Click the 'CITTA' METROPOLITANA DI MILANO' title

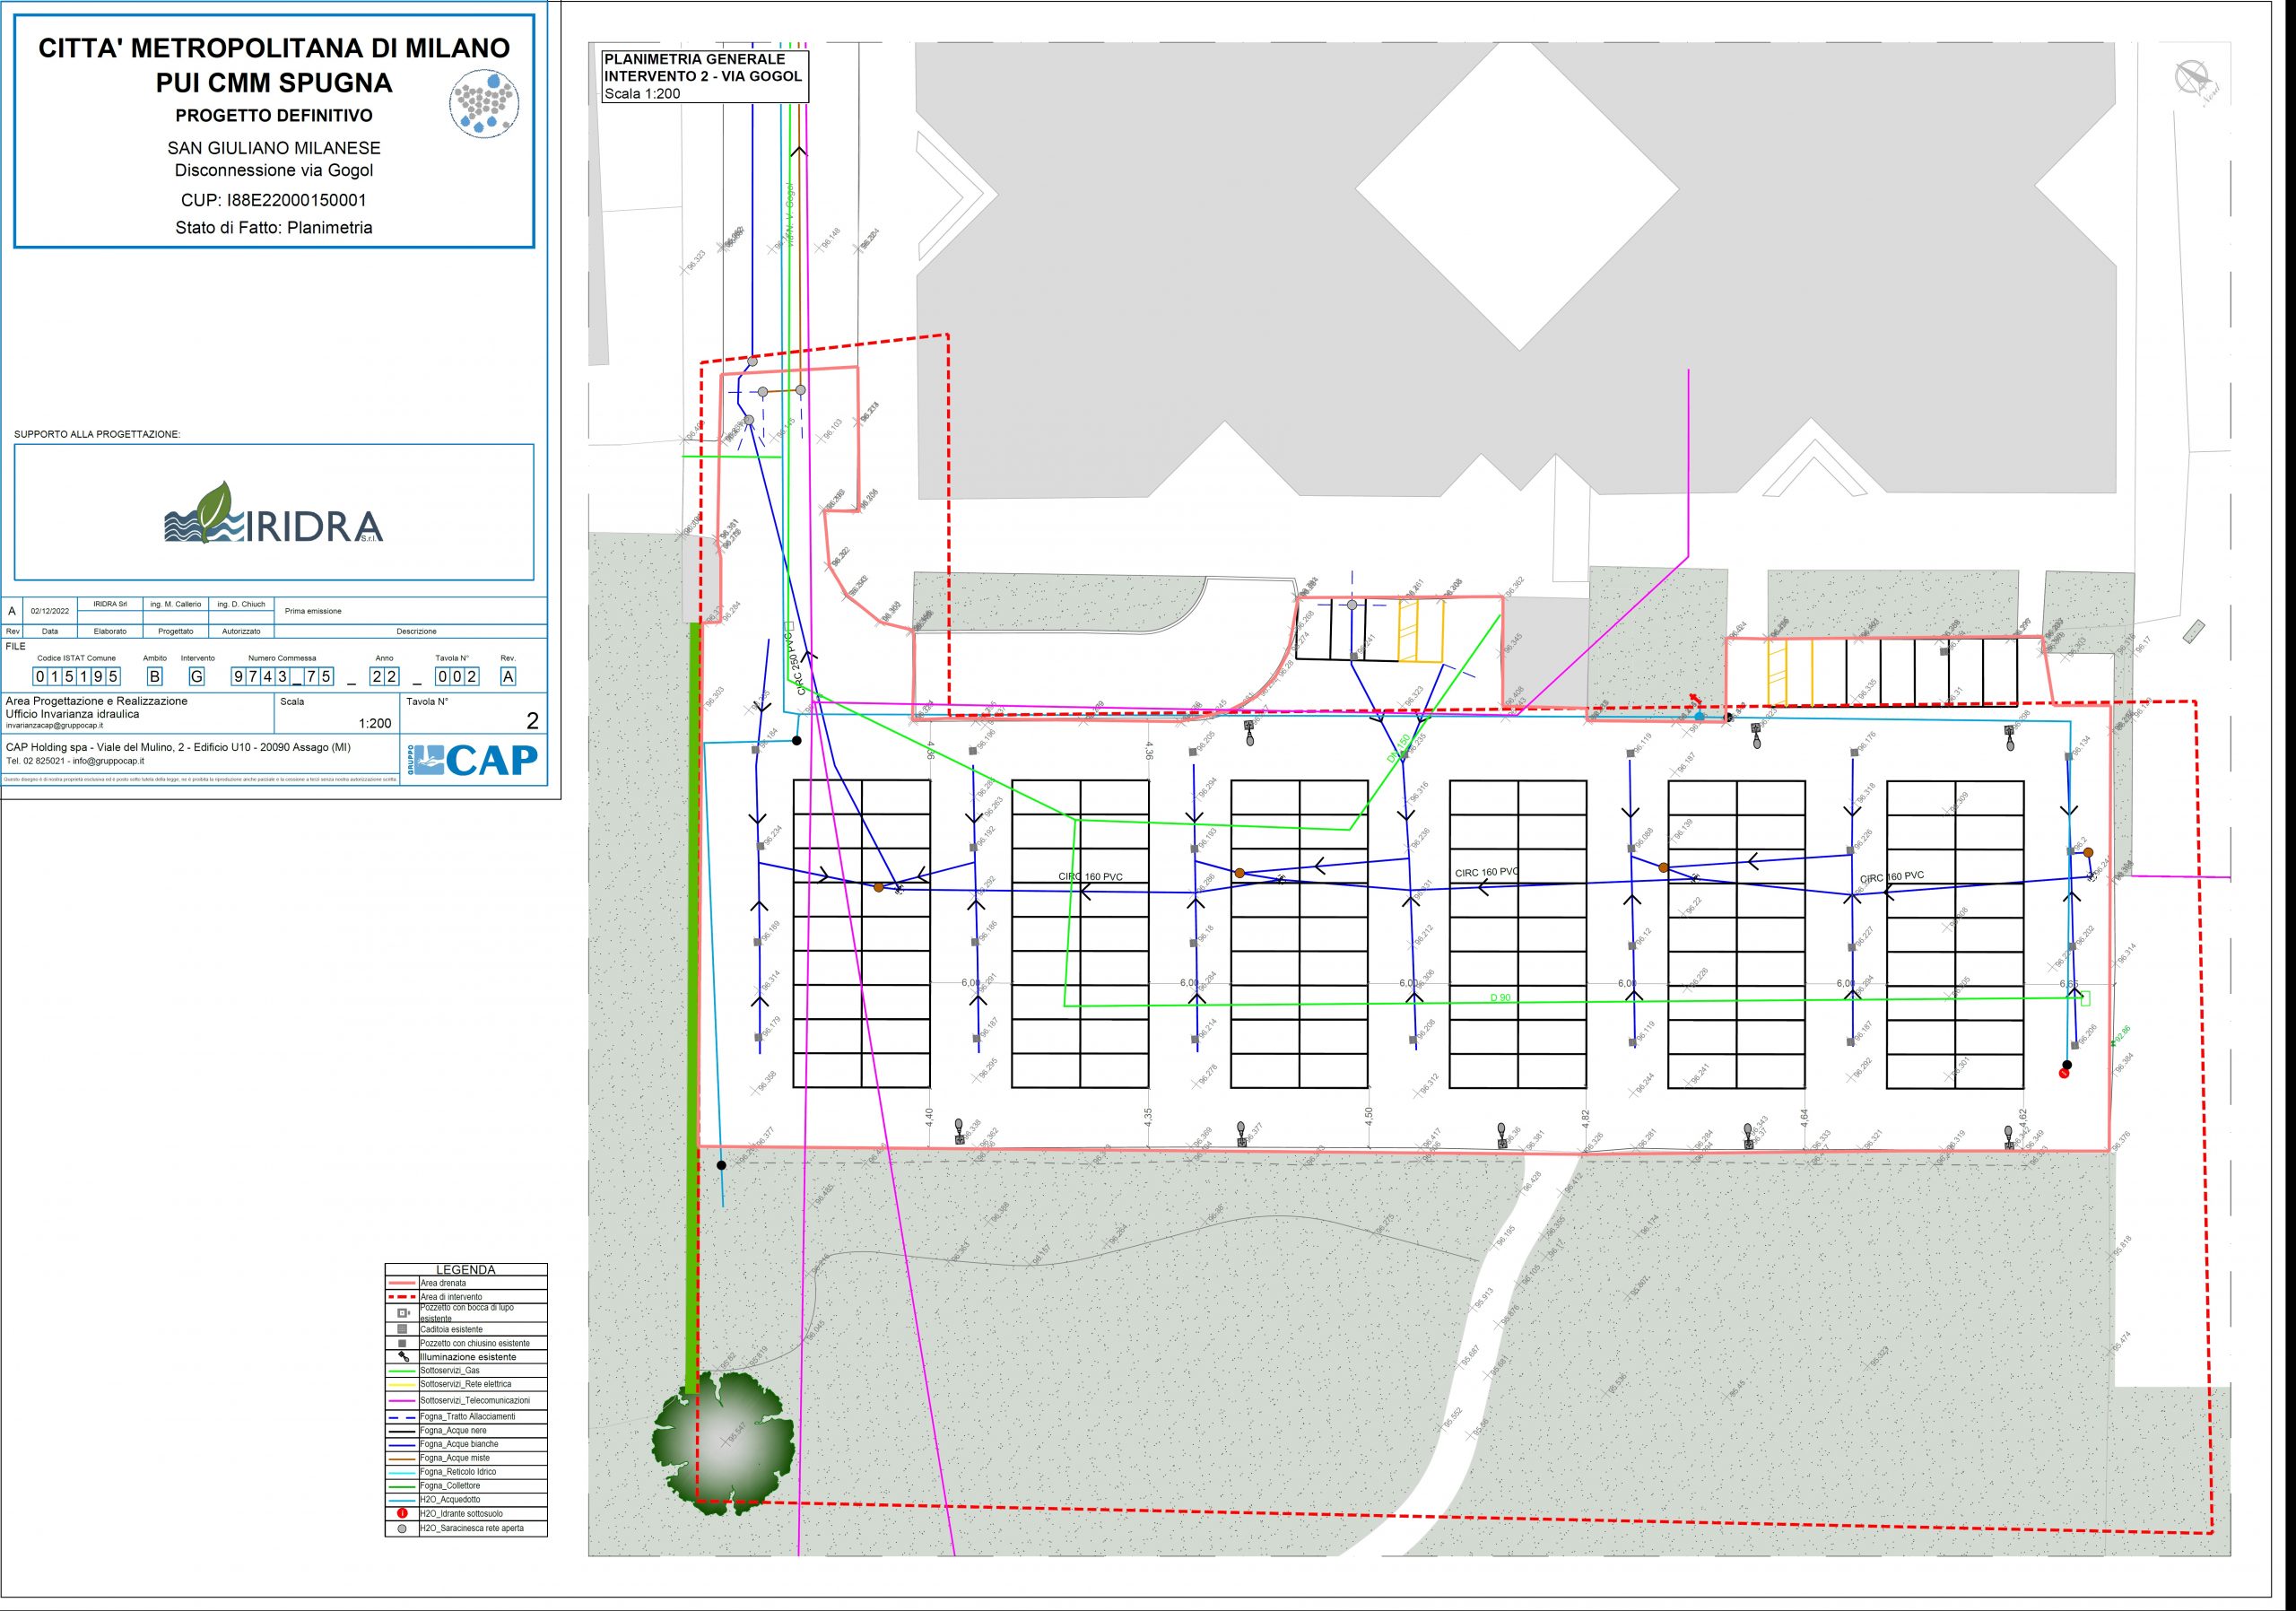274,48
